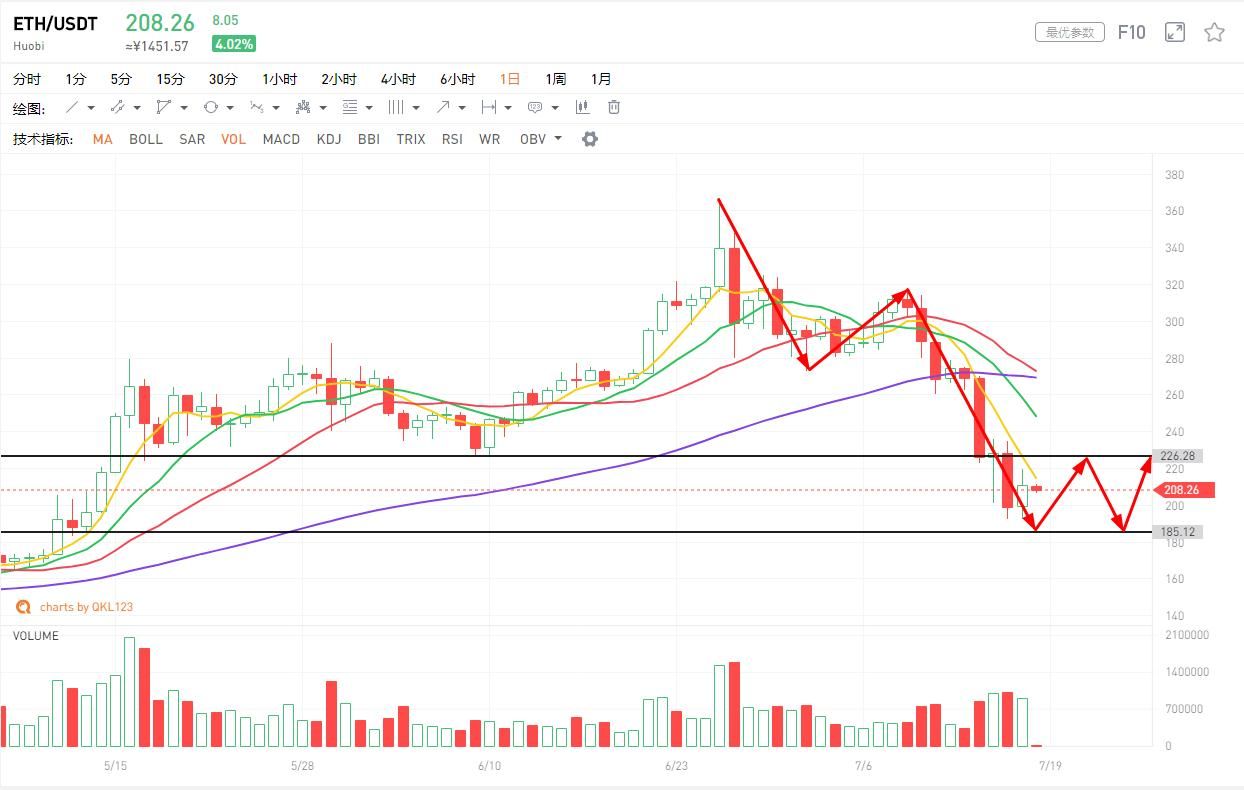
Task: Click the 最优参数 button
Action: [1069, 33]
